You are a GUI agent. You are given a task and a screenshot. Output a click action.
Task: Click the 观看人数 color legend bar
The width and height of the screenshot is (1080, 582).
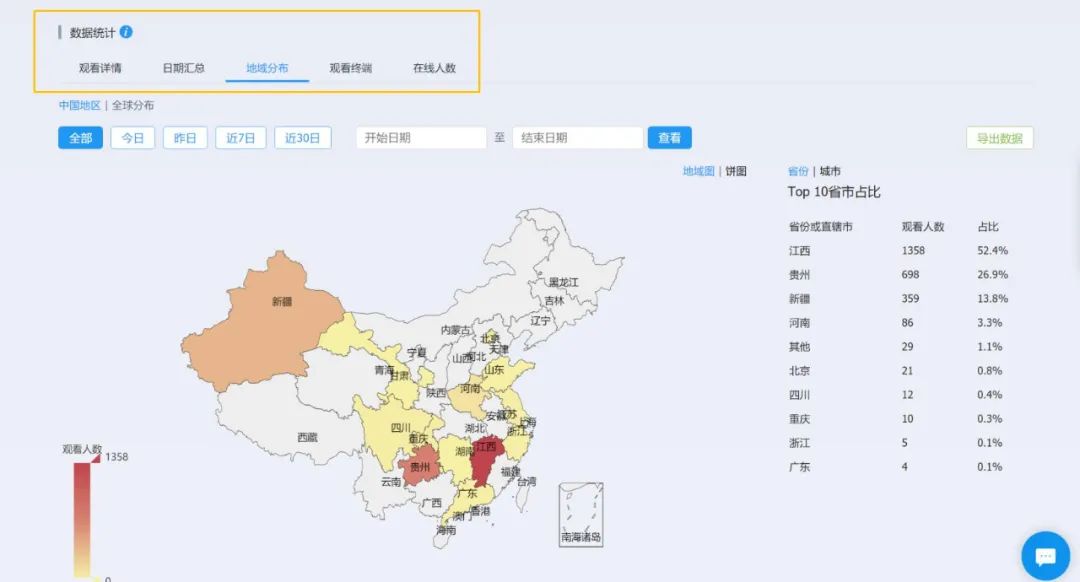pos(82,518)
